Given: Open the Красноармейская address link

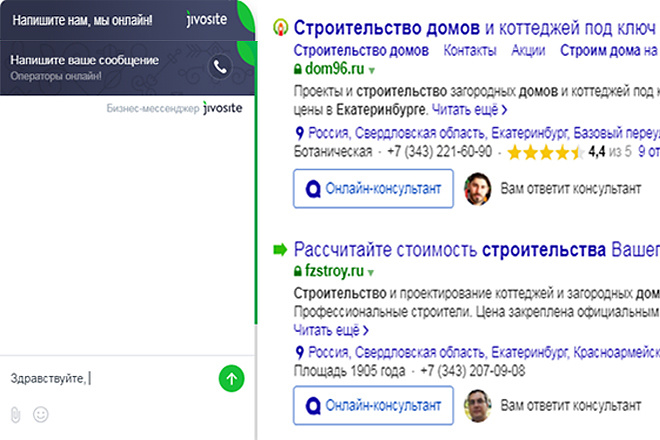Looking at the screenshot, I should [x=483, y=352].
